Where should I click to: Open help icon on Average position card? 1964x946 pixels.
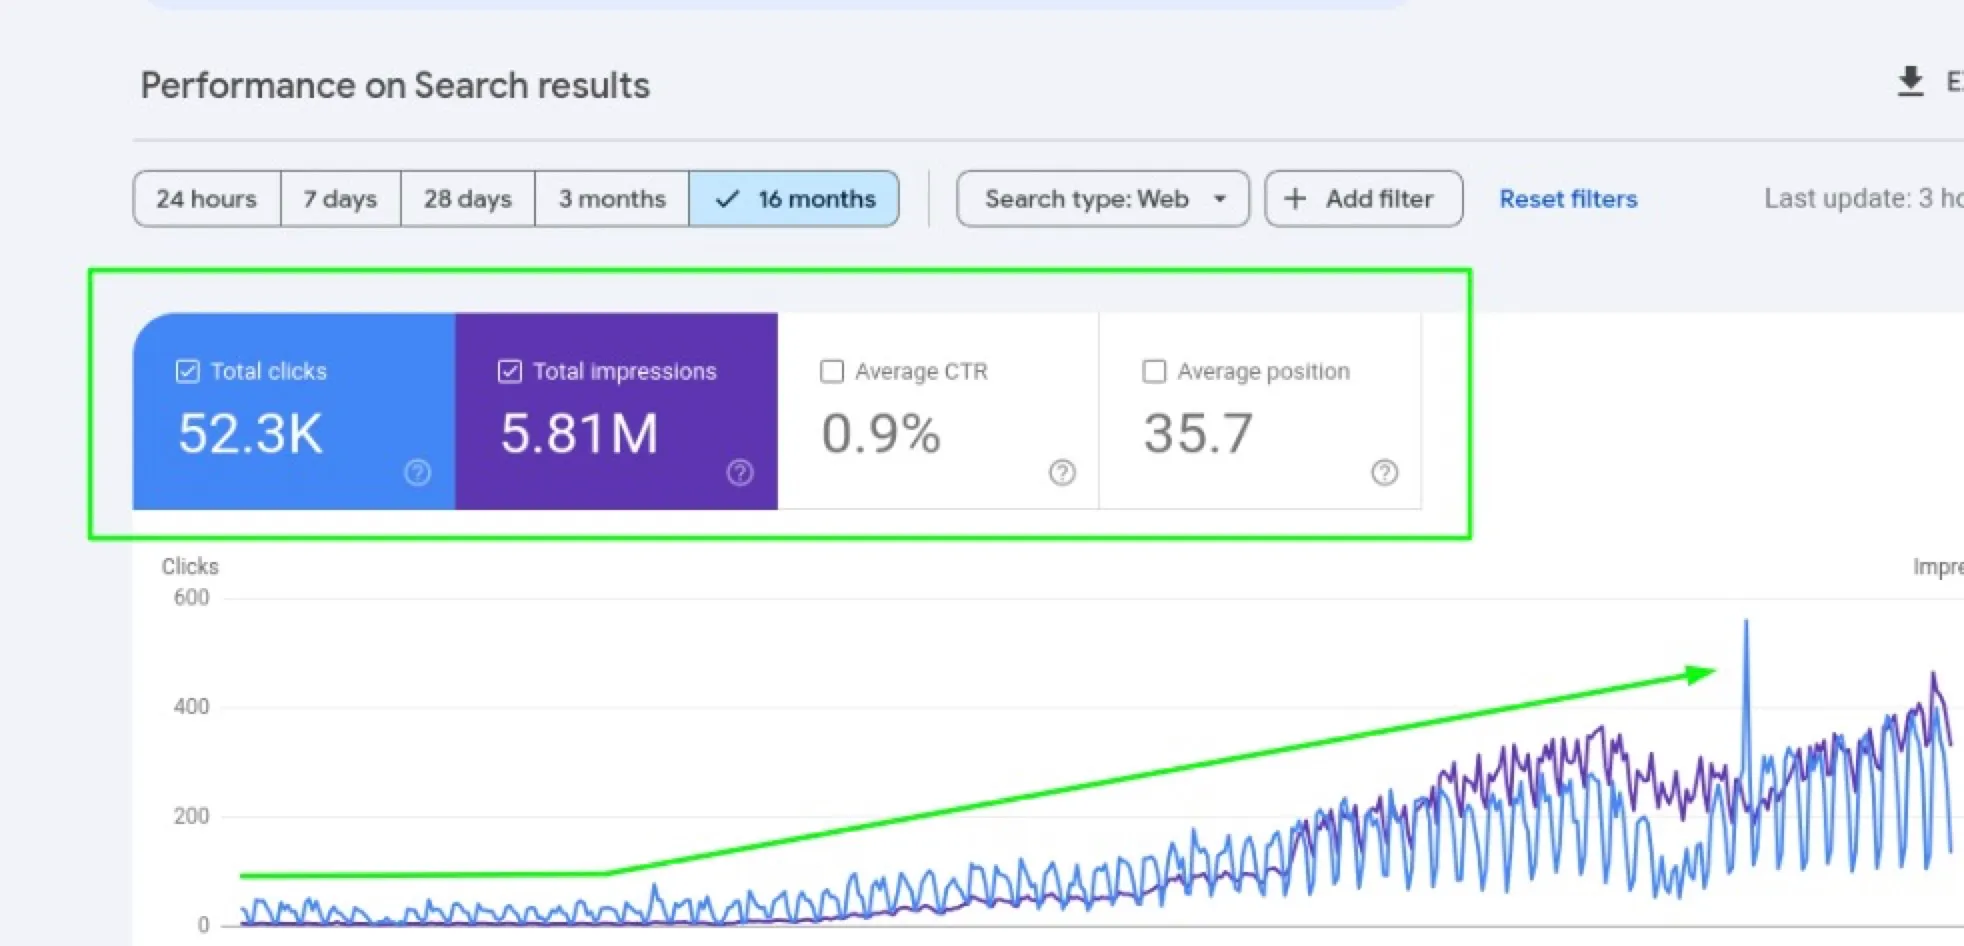coord(1384,473)
